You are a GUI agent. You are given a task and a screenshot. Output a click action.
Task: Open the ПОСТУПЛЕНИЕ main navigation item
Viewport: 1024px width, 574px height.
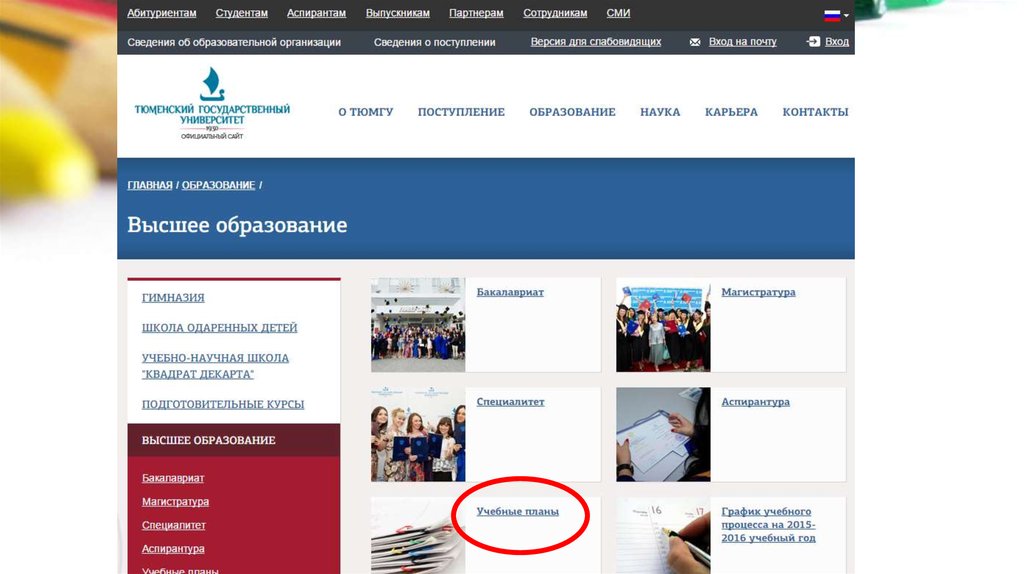point(461,112)
